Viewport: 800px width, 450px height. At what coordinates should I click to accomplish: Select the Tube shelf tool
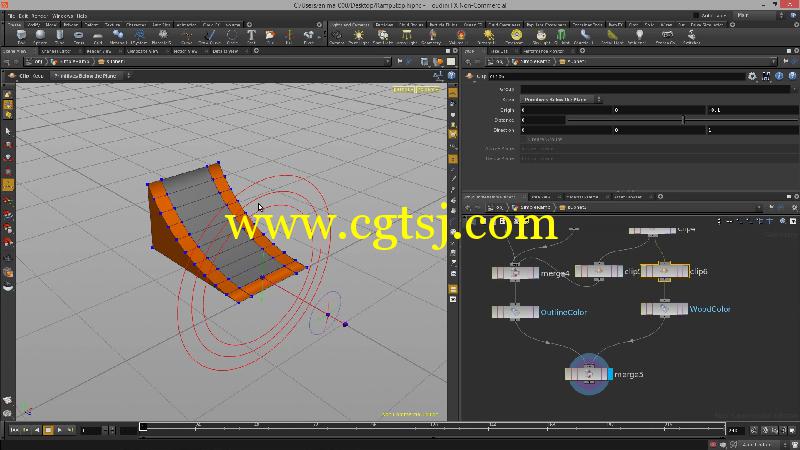click(59, 36)
